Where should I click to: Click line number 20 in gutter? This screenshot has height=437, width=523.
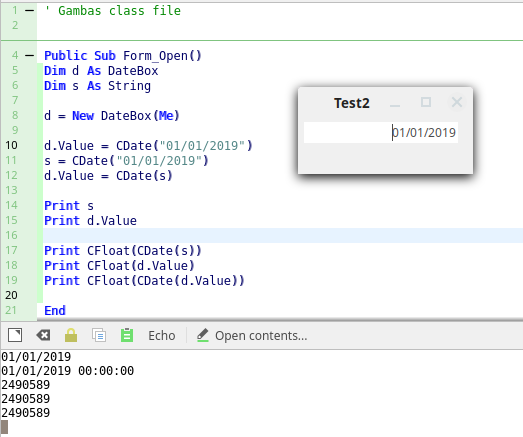11,295
